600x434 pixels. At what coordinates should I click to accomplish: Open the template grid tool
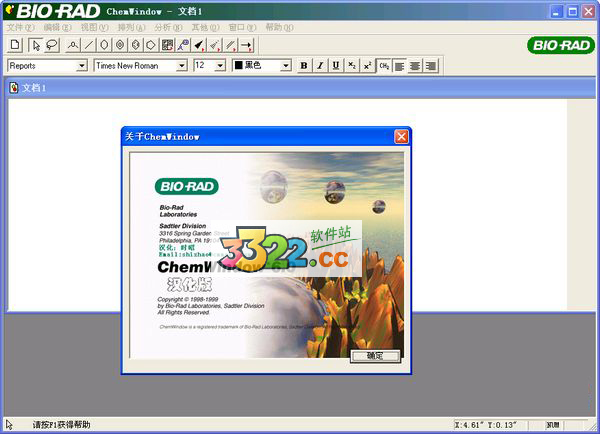tap(167, 45)
